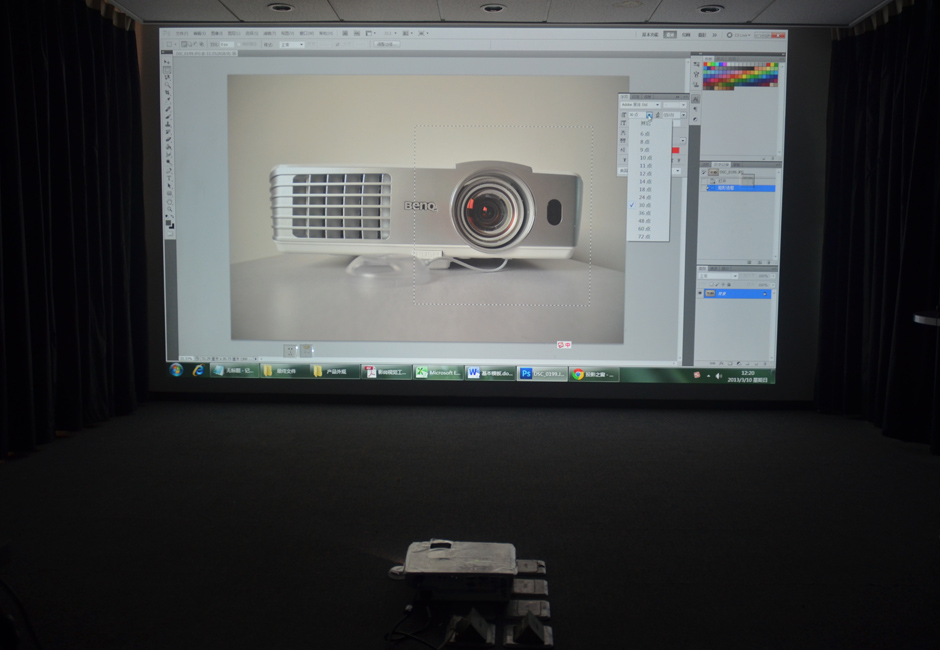Image resolution: width=940 pixels, height=650 pixels.
Task: Launch Mini Bridge from the application bar
Action: 357,34
